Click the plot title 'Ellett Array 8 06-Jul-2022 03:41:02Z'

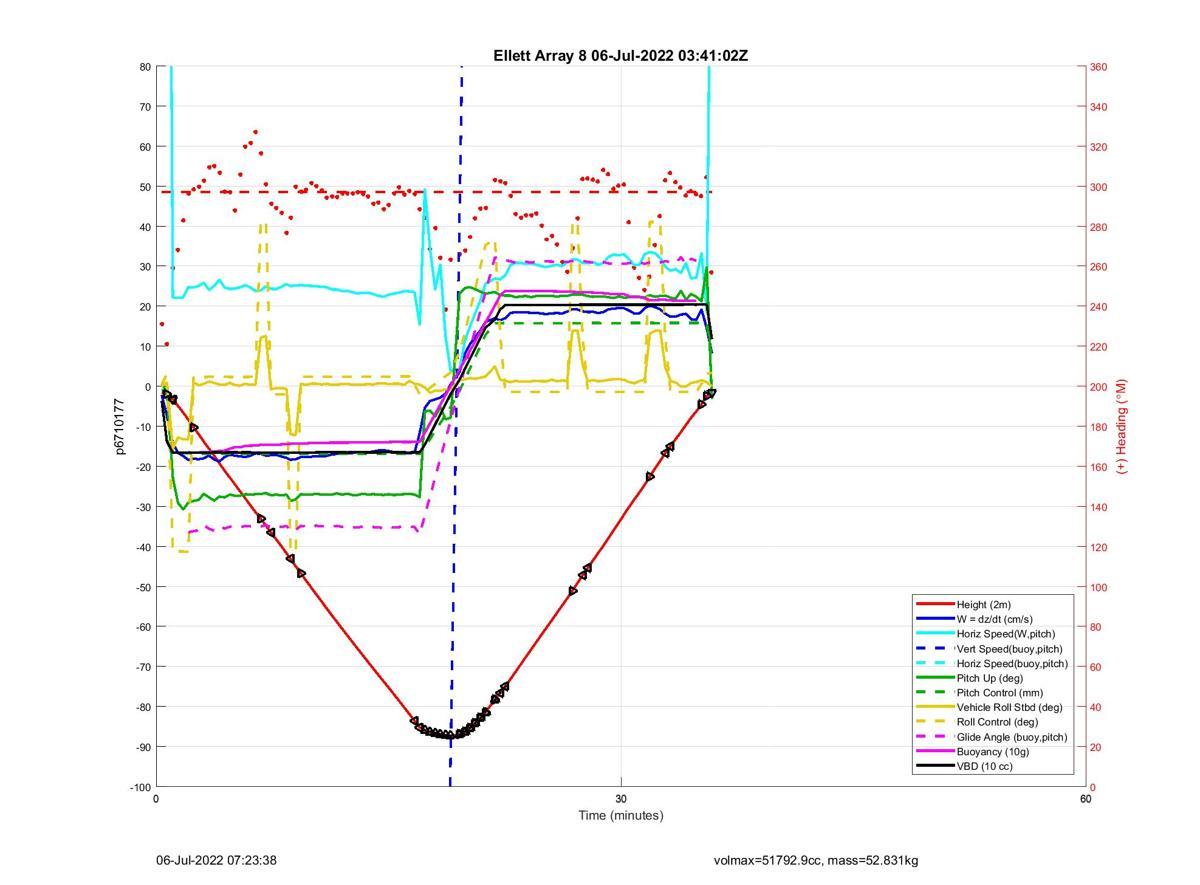(x=620, y=56)
